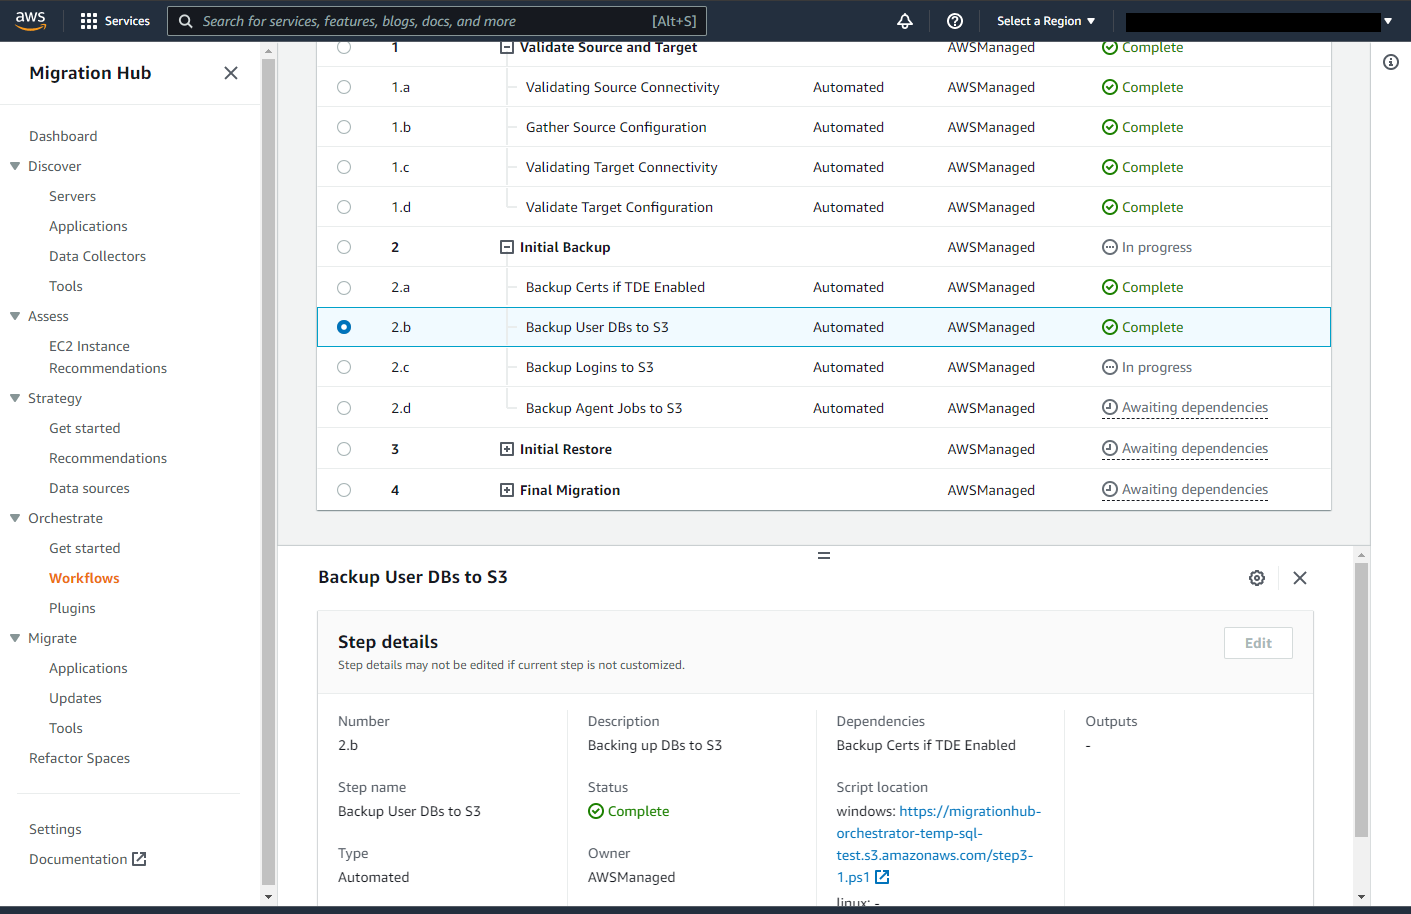Image resolution: width=1411 pixels, height=914 pixels.
Task: Select the radio button for step 2.d
Action: (344, 408)
